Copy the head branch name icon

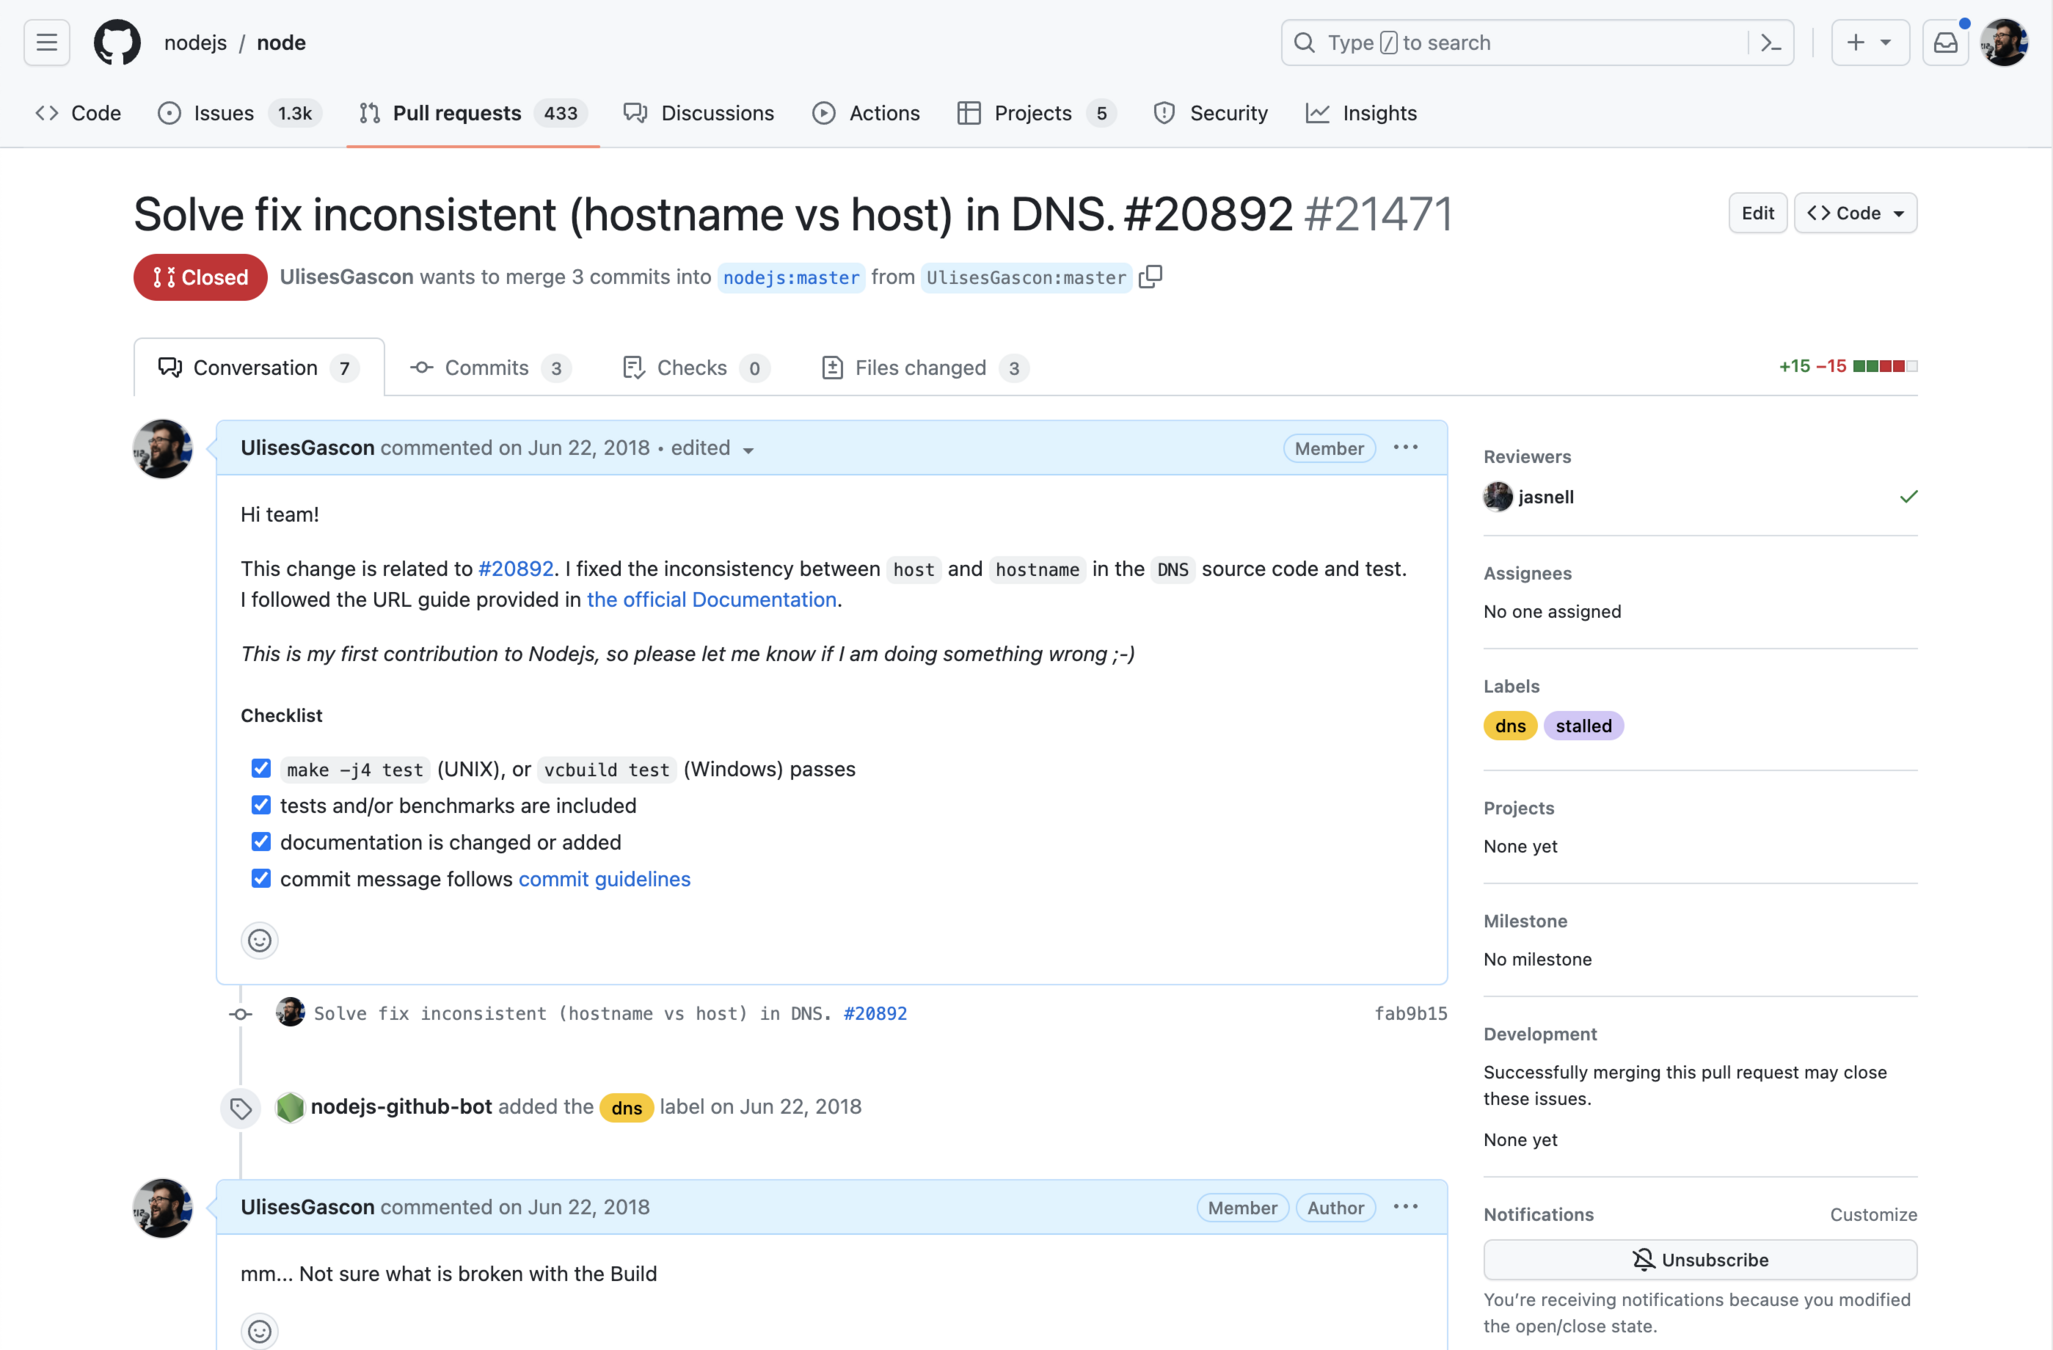point(1150,277)
